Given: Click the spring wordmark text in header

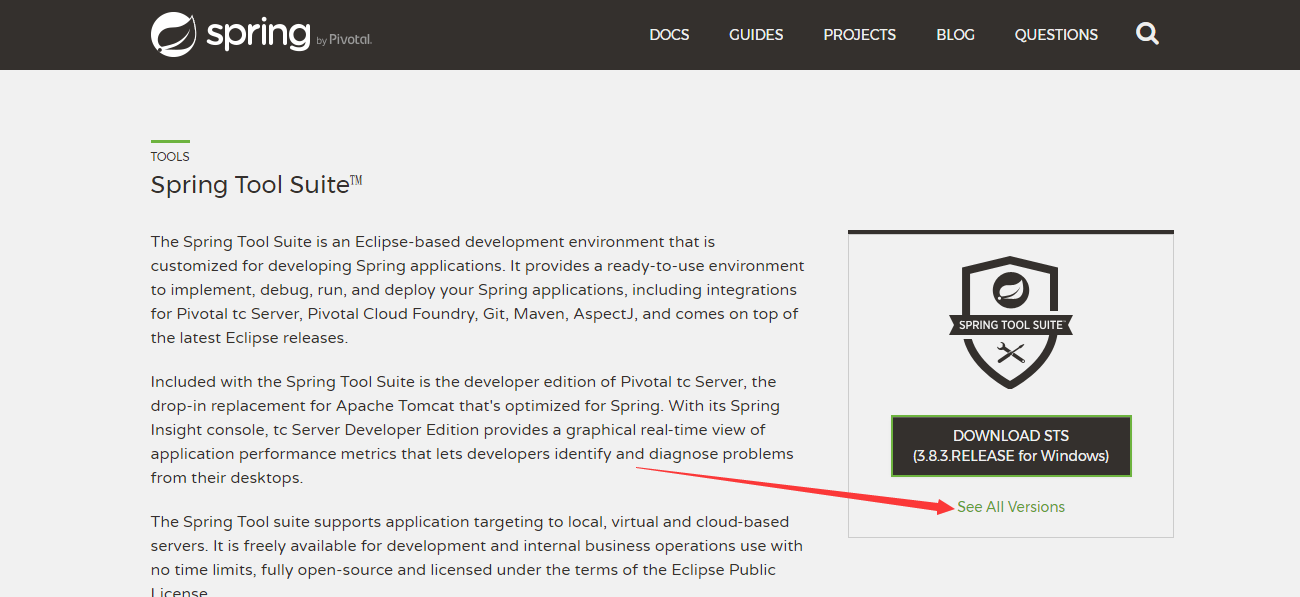Looking at the screenshot, I should coord(258,33).
